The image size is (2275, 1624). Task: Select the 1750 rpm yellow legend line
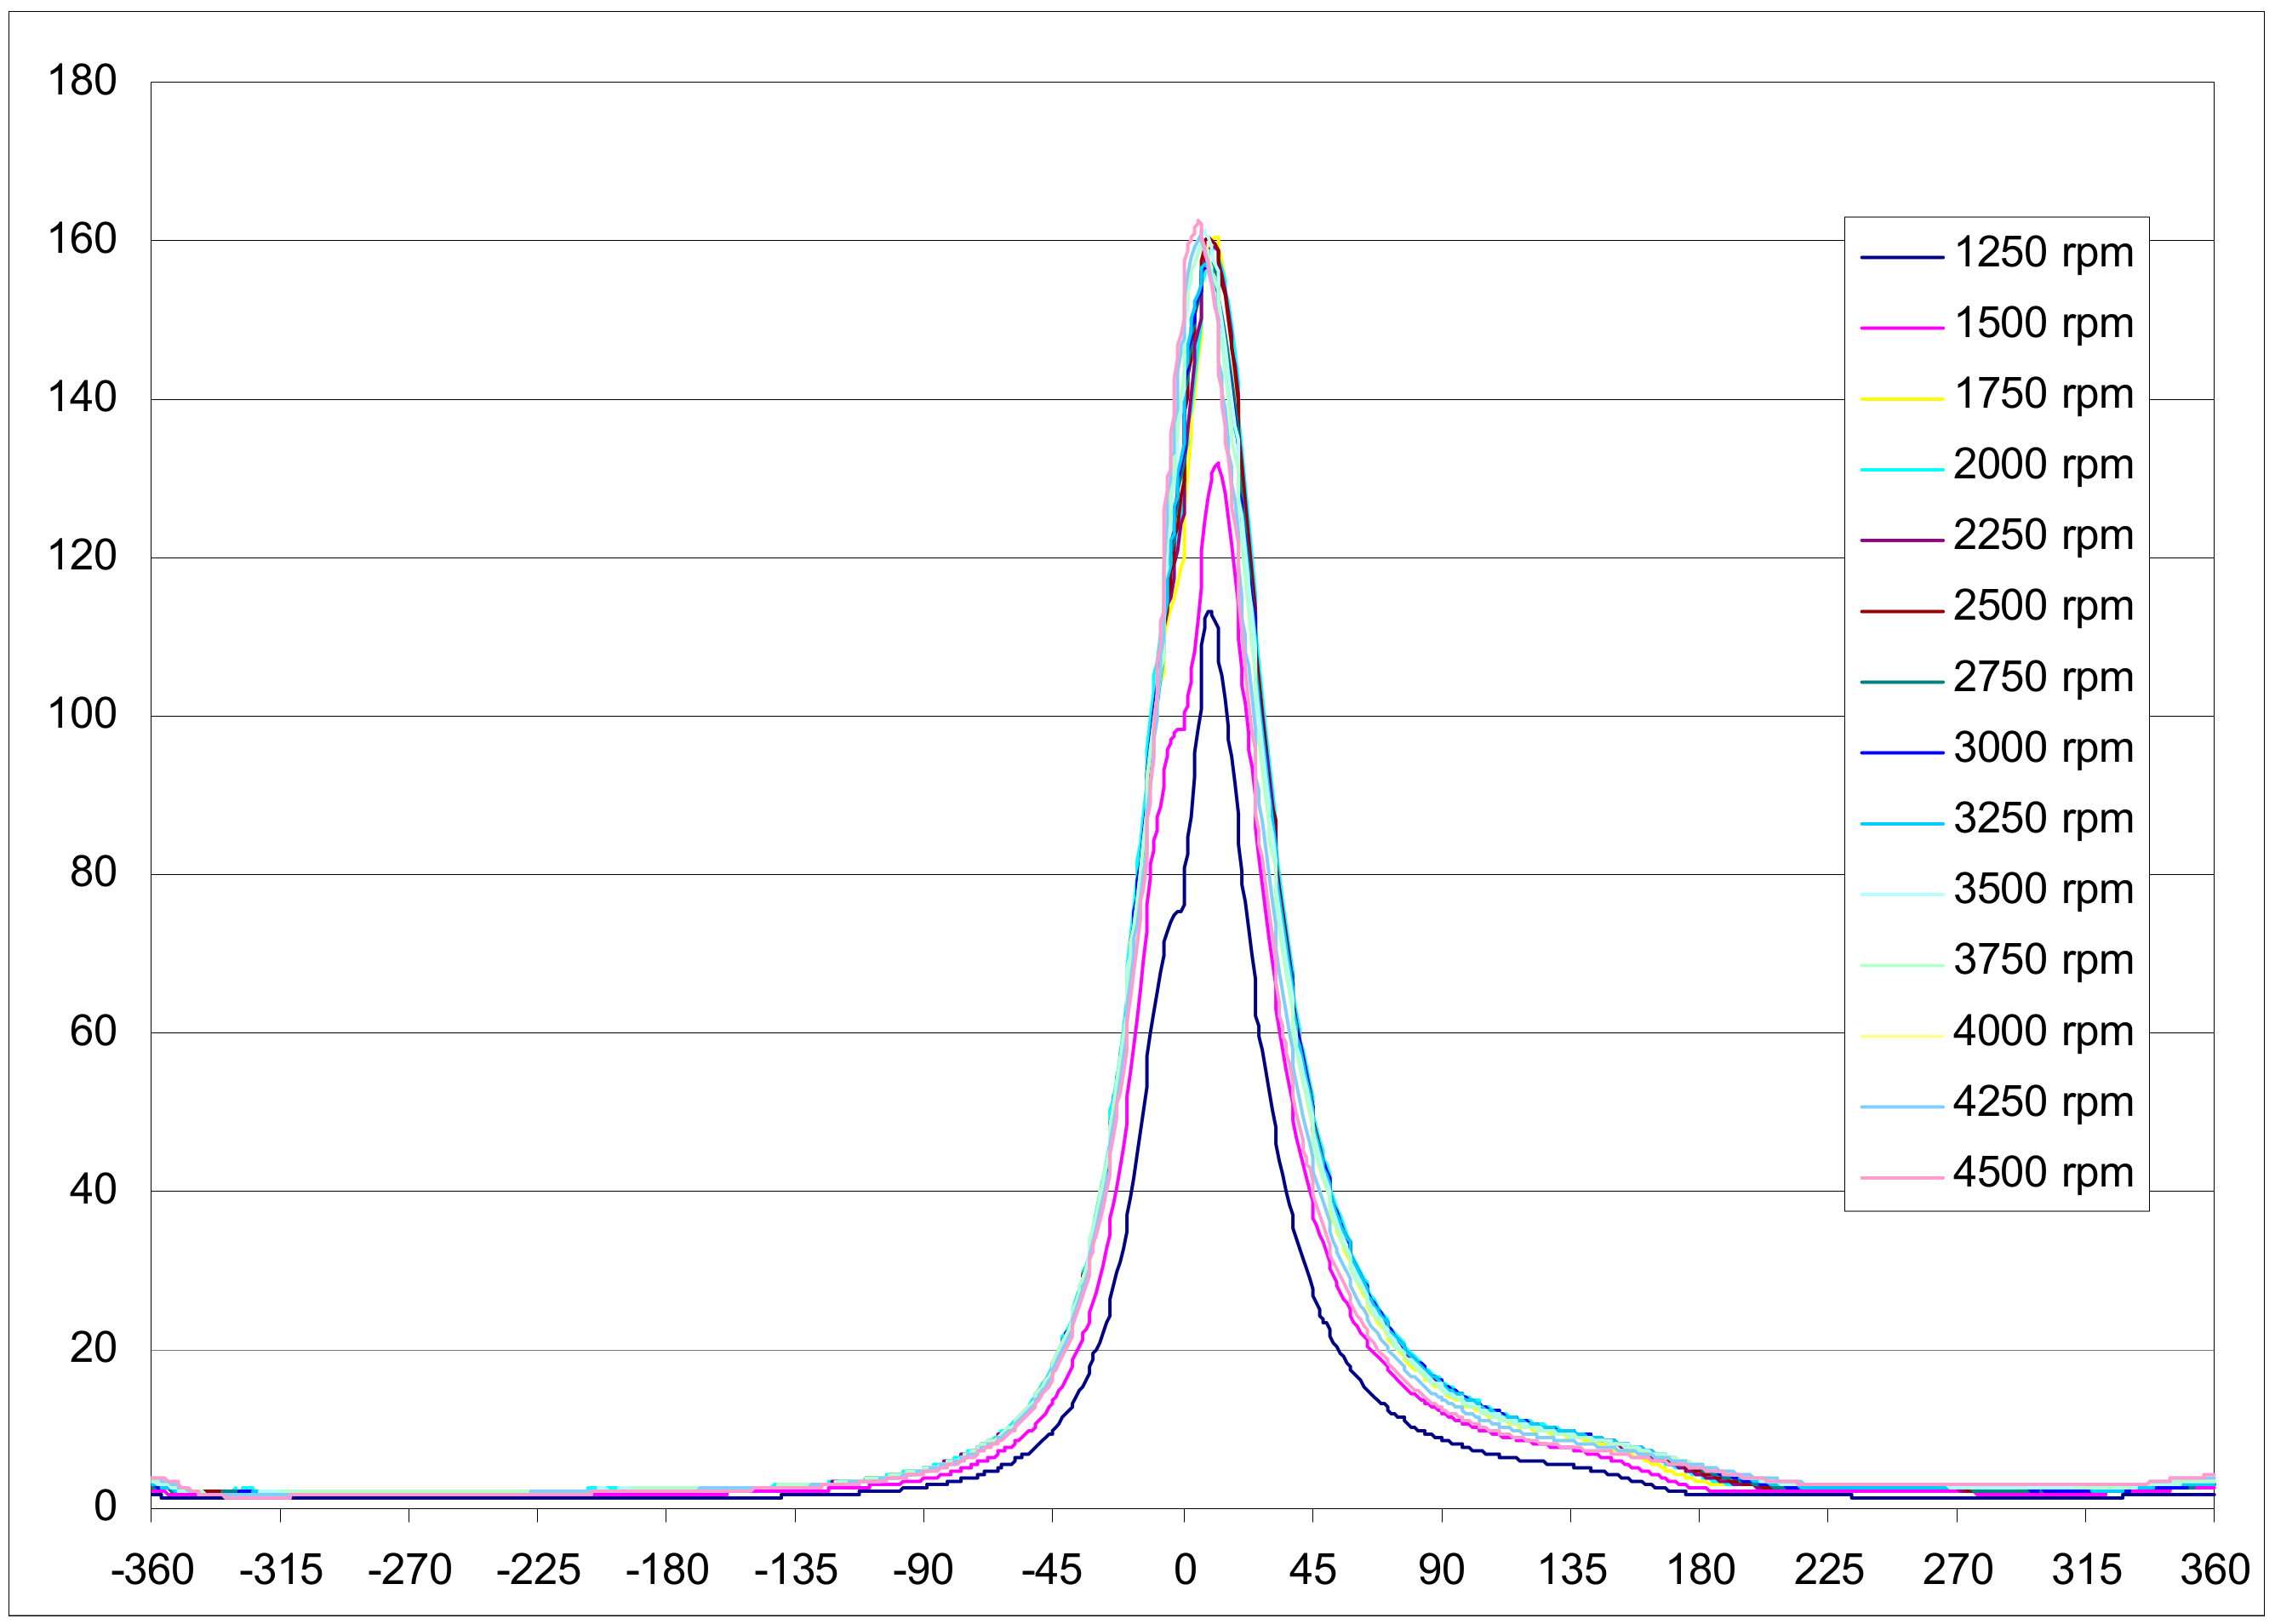[x=1901, y=399]
